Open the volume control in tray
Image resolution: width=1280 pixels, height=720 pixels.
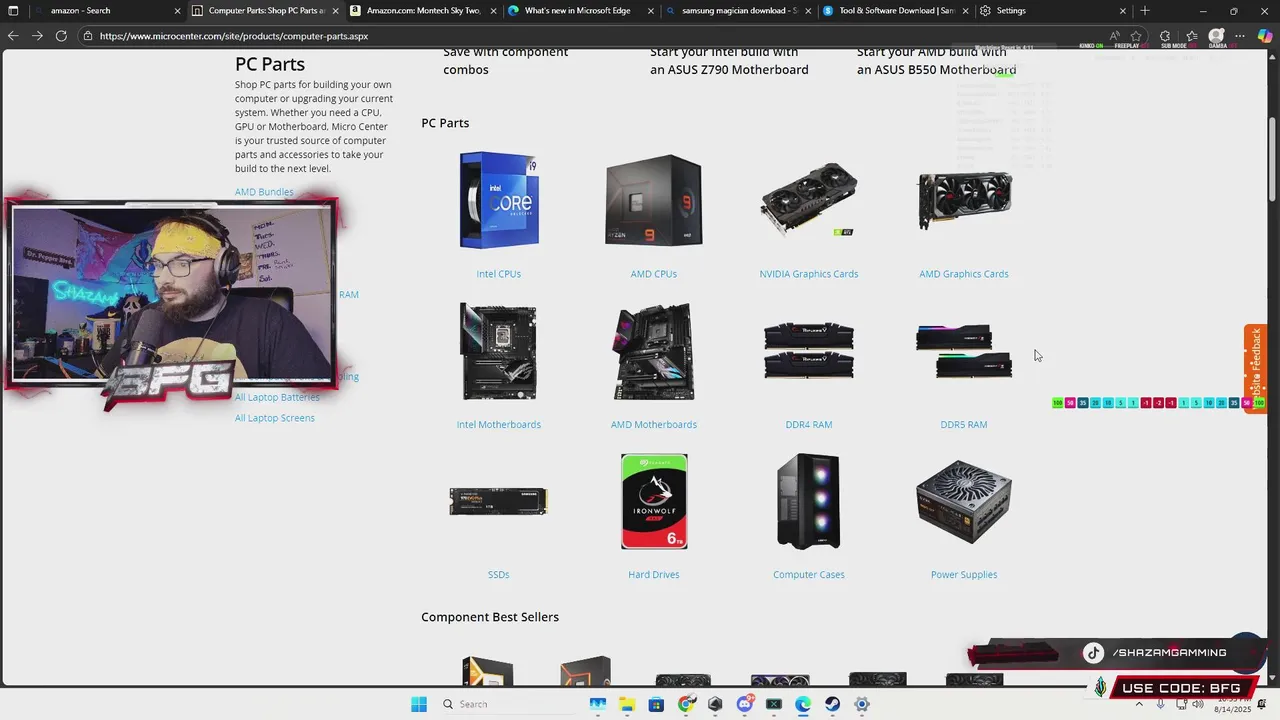(x=1198, y=704)
